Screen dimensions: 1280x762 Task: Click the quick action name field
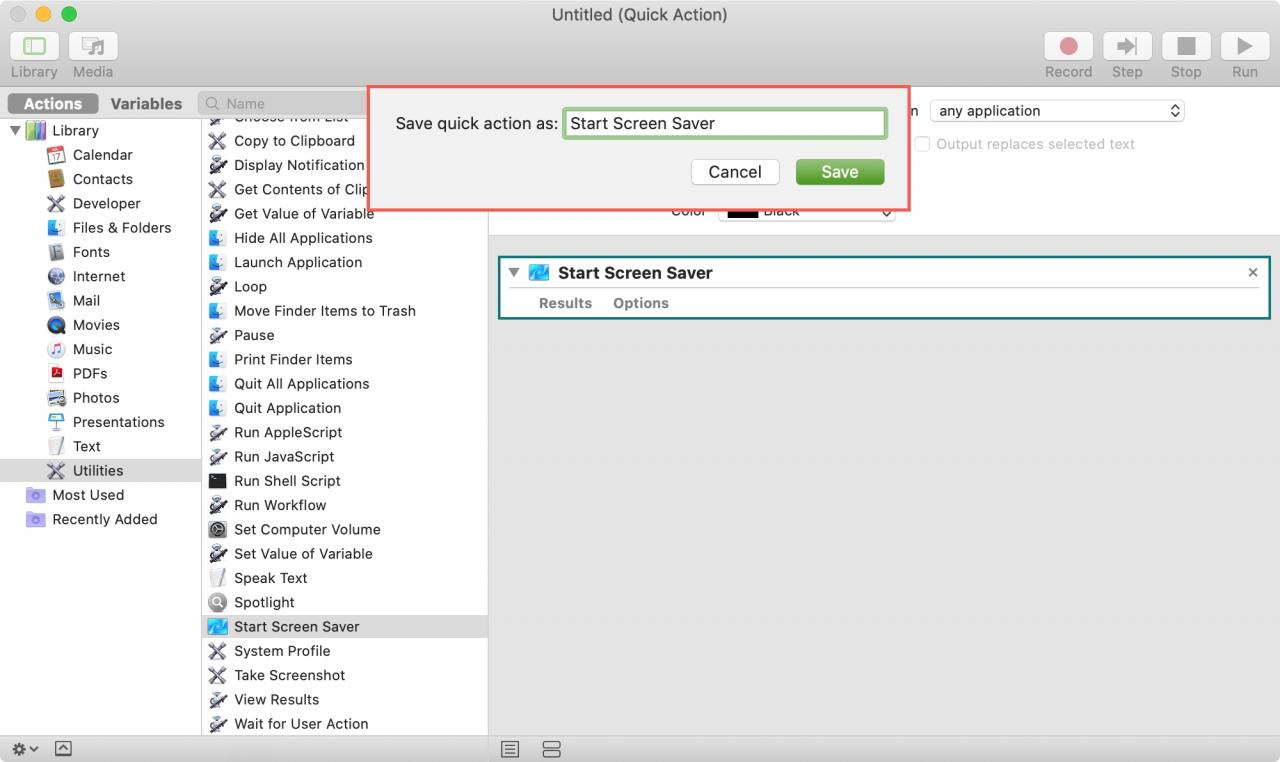(x=725, y=123)
